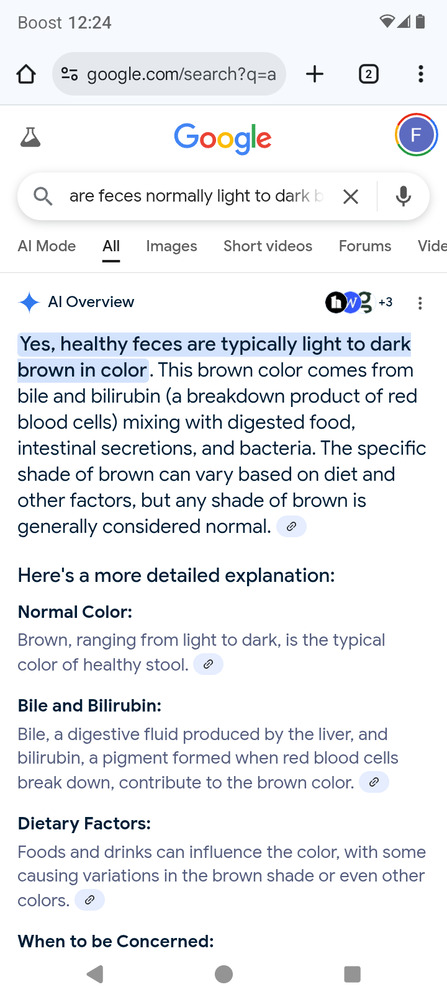
Task: Open a new tab with plus icon
Action: coord(314,75)
